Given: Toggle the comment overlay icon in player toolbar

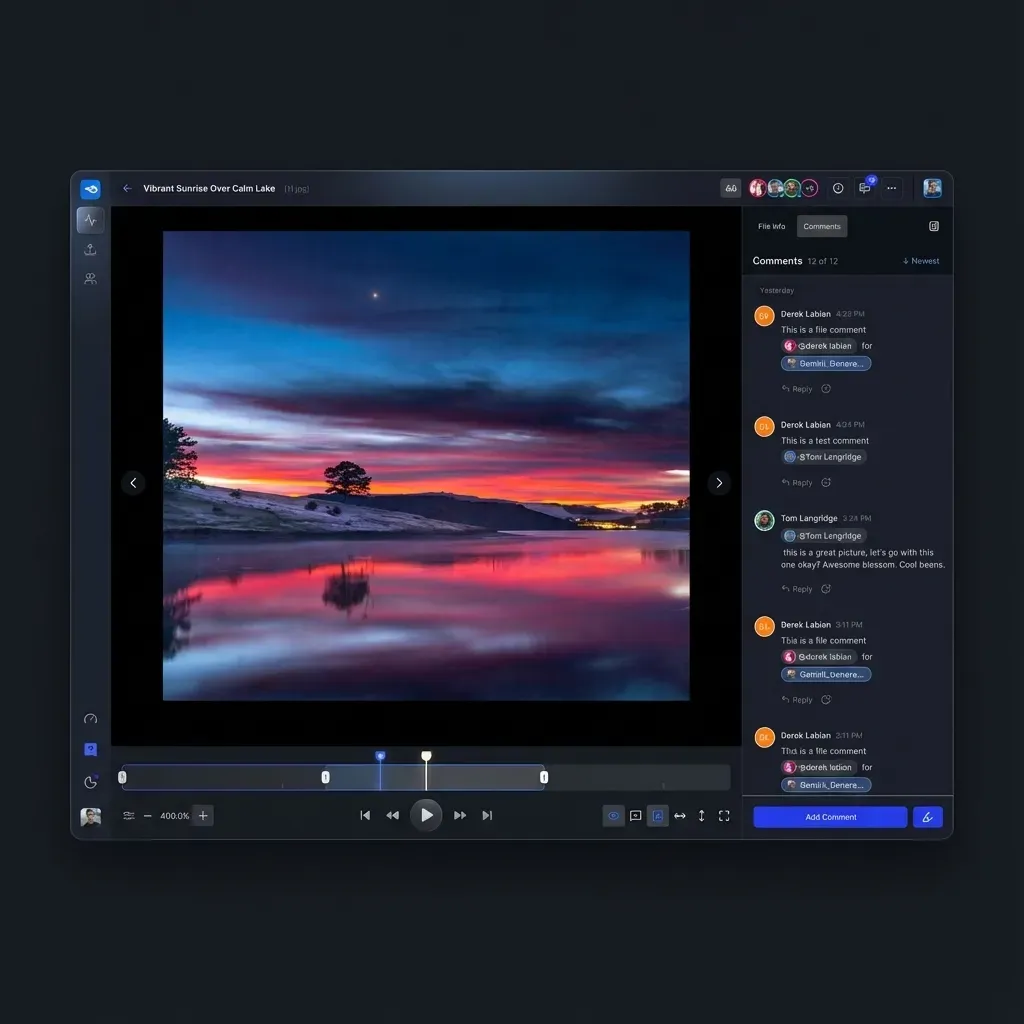Looking at the screenshot, I should tap(635, 816).
